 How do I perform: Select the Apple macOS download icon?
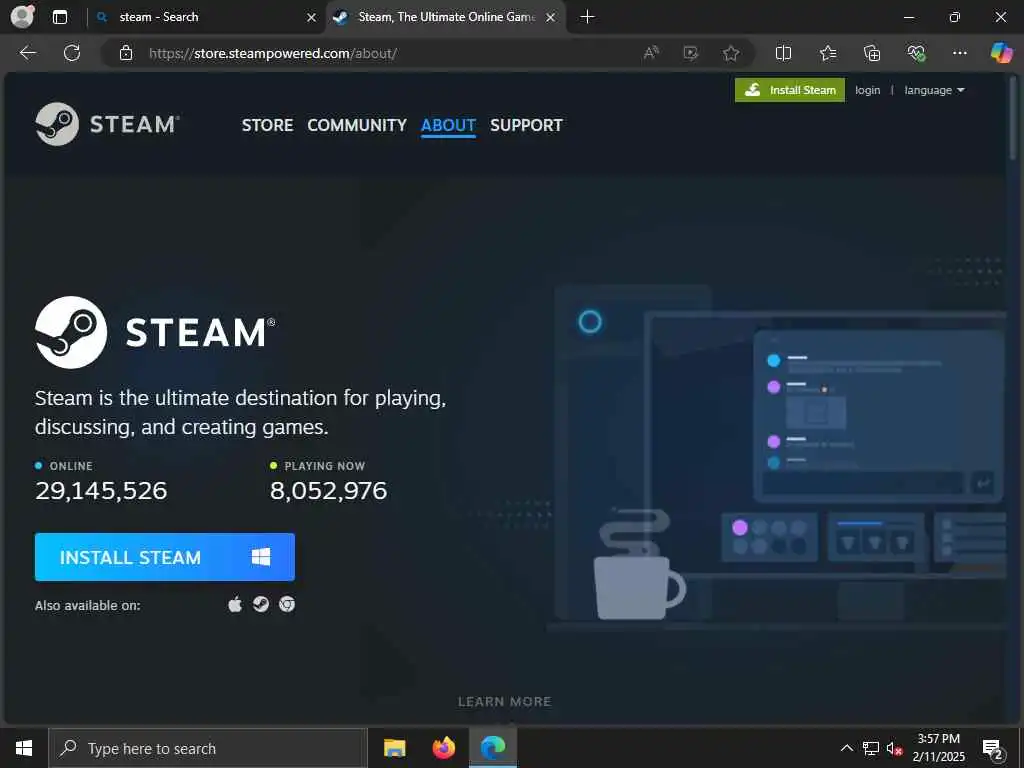(235, 605)
